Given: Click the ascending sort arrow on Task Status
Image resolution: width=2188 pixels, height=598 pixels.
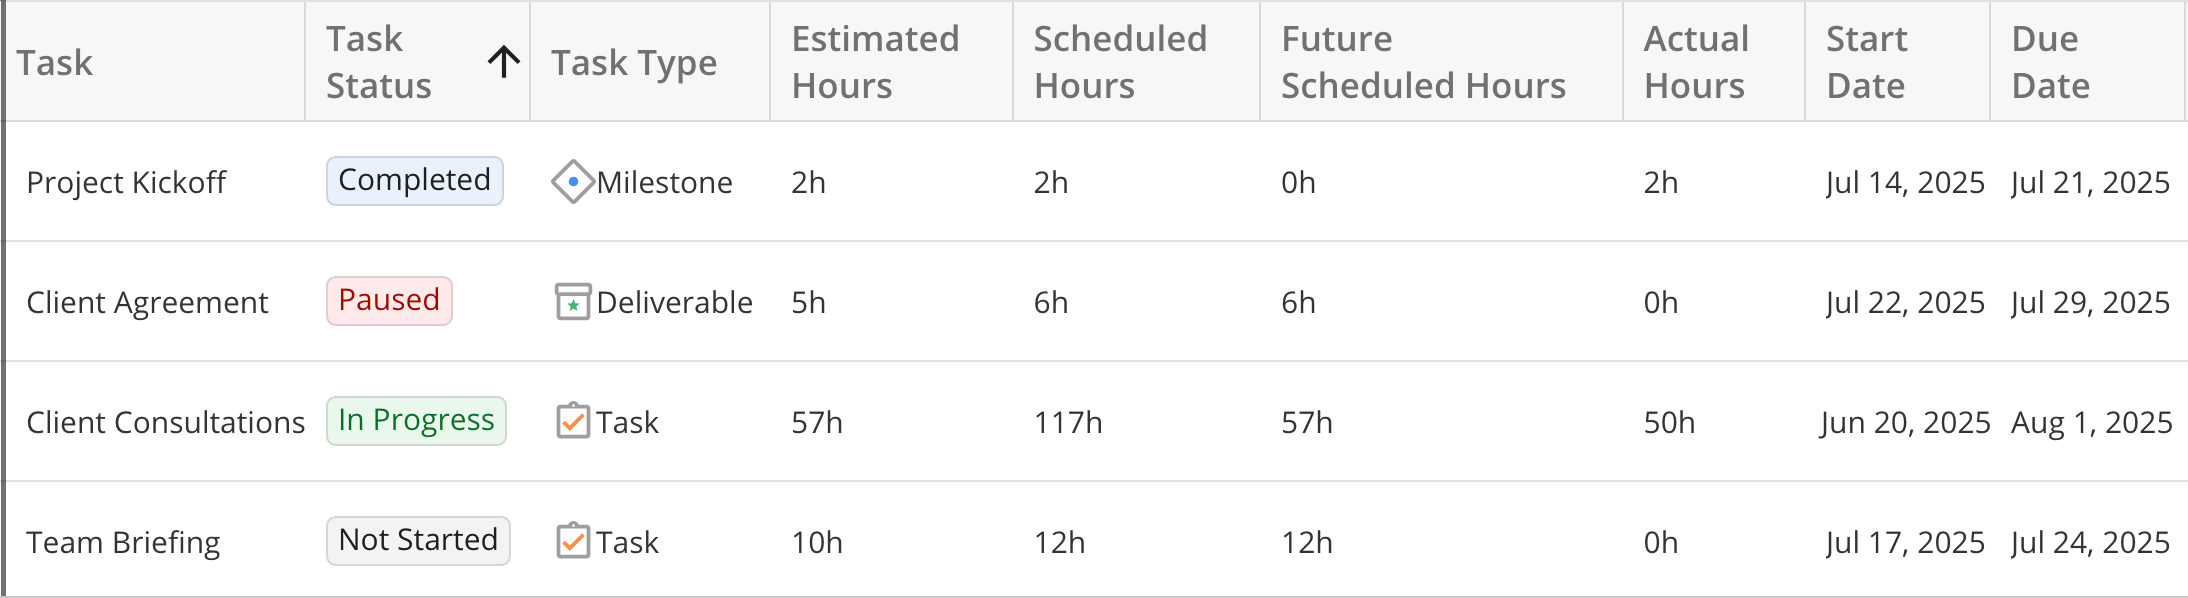Looking at the screenshot, I should point(504,62).
